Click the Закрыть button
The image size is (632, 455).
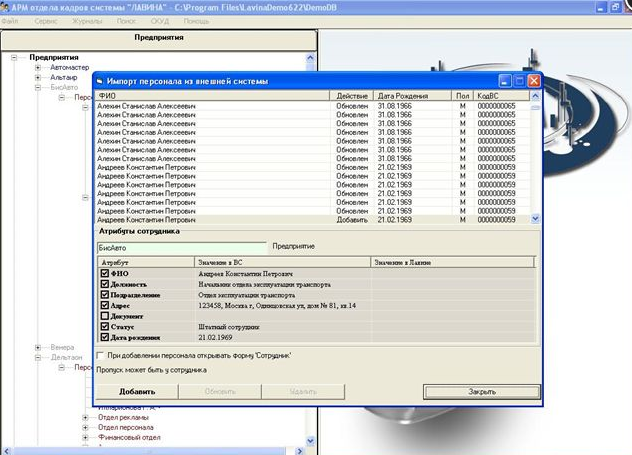pos(482,391)
